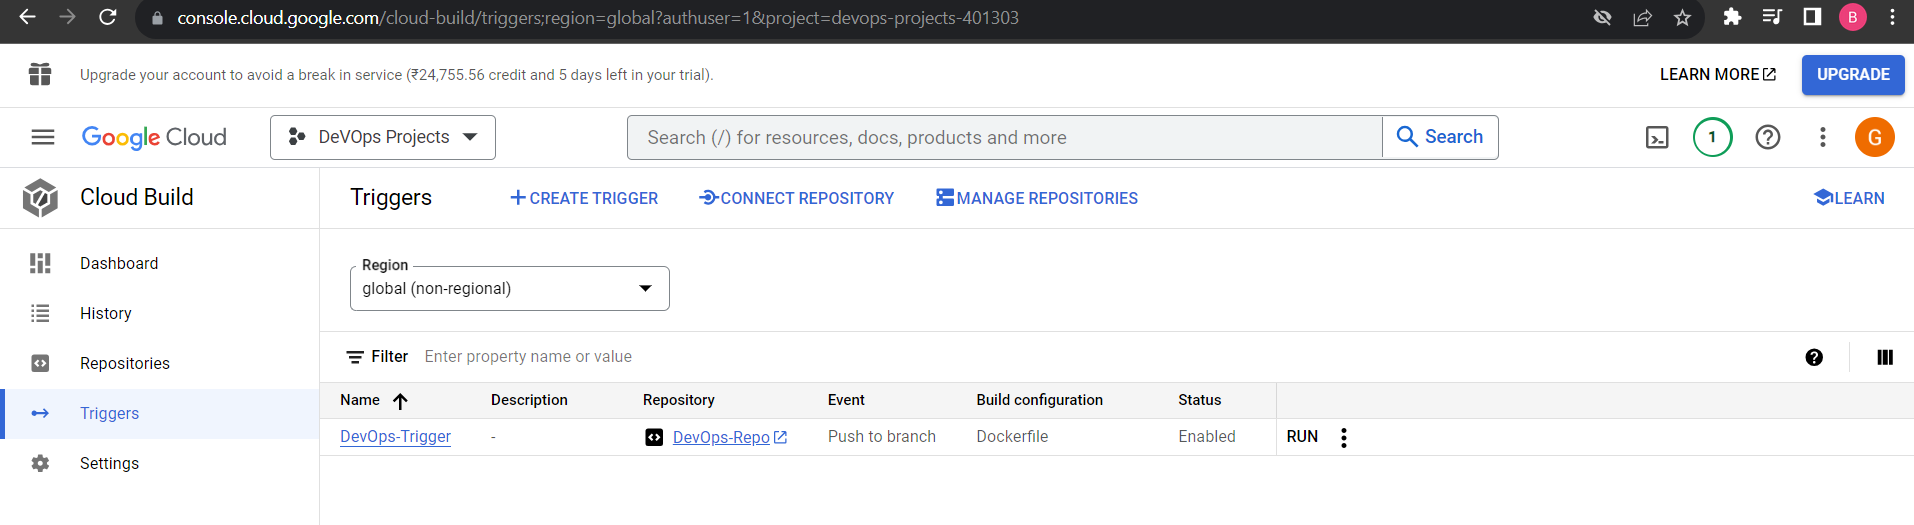The height and width of the screenshot is (525, 1914).
Task: Click LEARN MORE about the trial
Action: (x=1718, y=75)
